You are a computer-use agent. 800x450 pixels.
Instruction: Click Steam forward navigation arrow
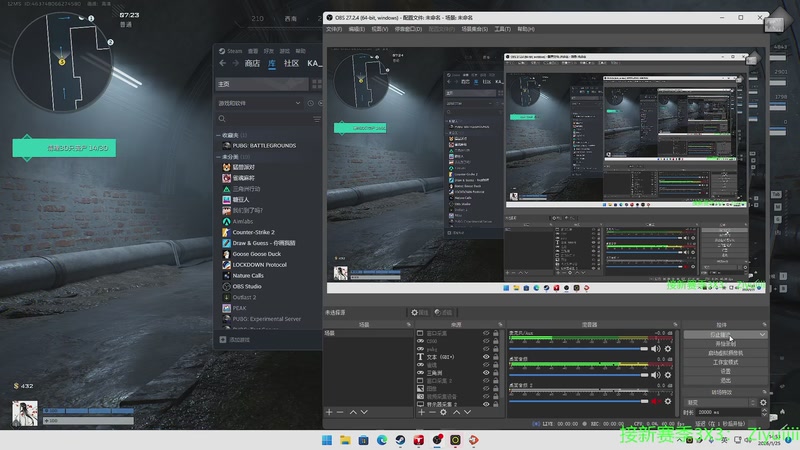point(235,63)
